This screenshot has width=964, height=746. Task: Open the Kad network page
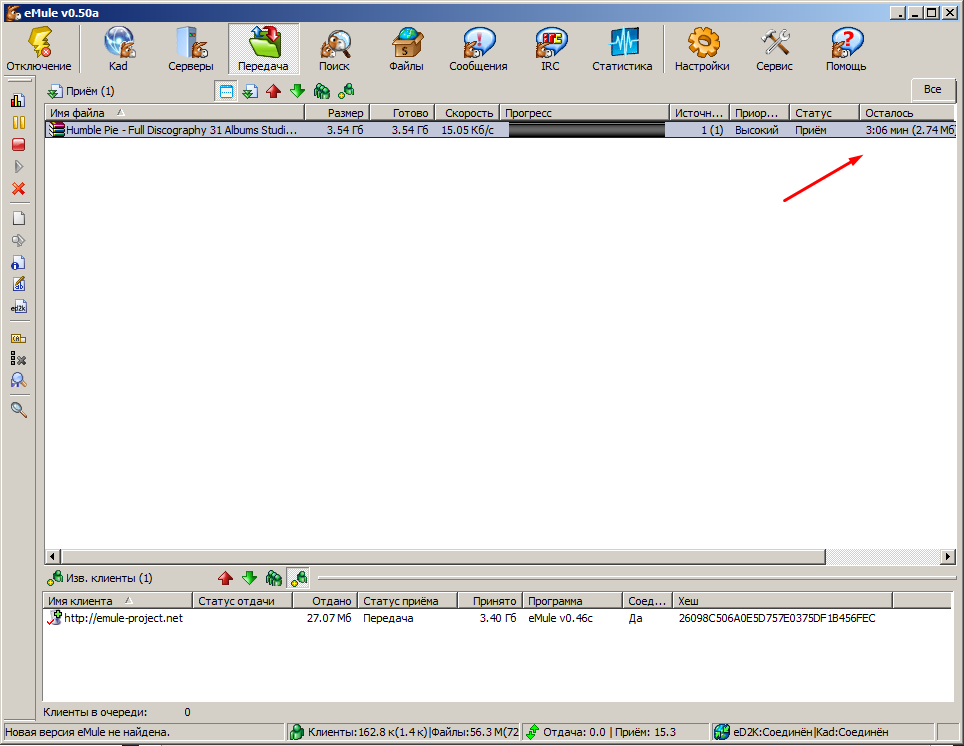pyautogui.click(x=118, y=49)
